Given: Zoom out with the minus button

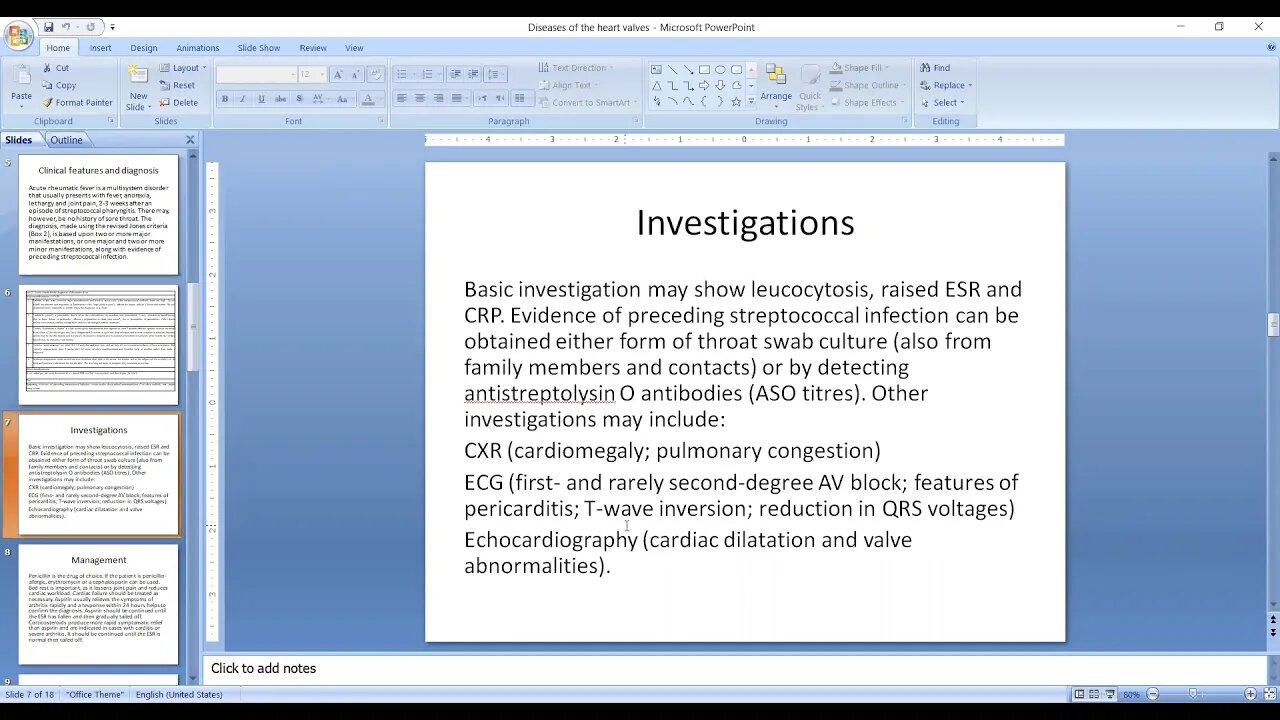Looking at the screenshot, I should 1152,694.
